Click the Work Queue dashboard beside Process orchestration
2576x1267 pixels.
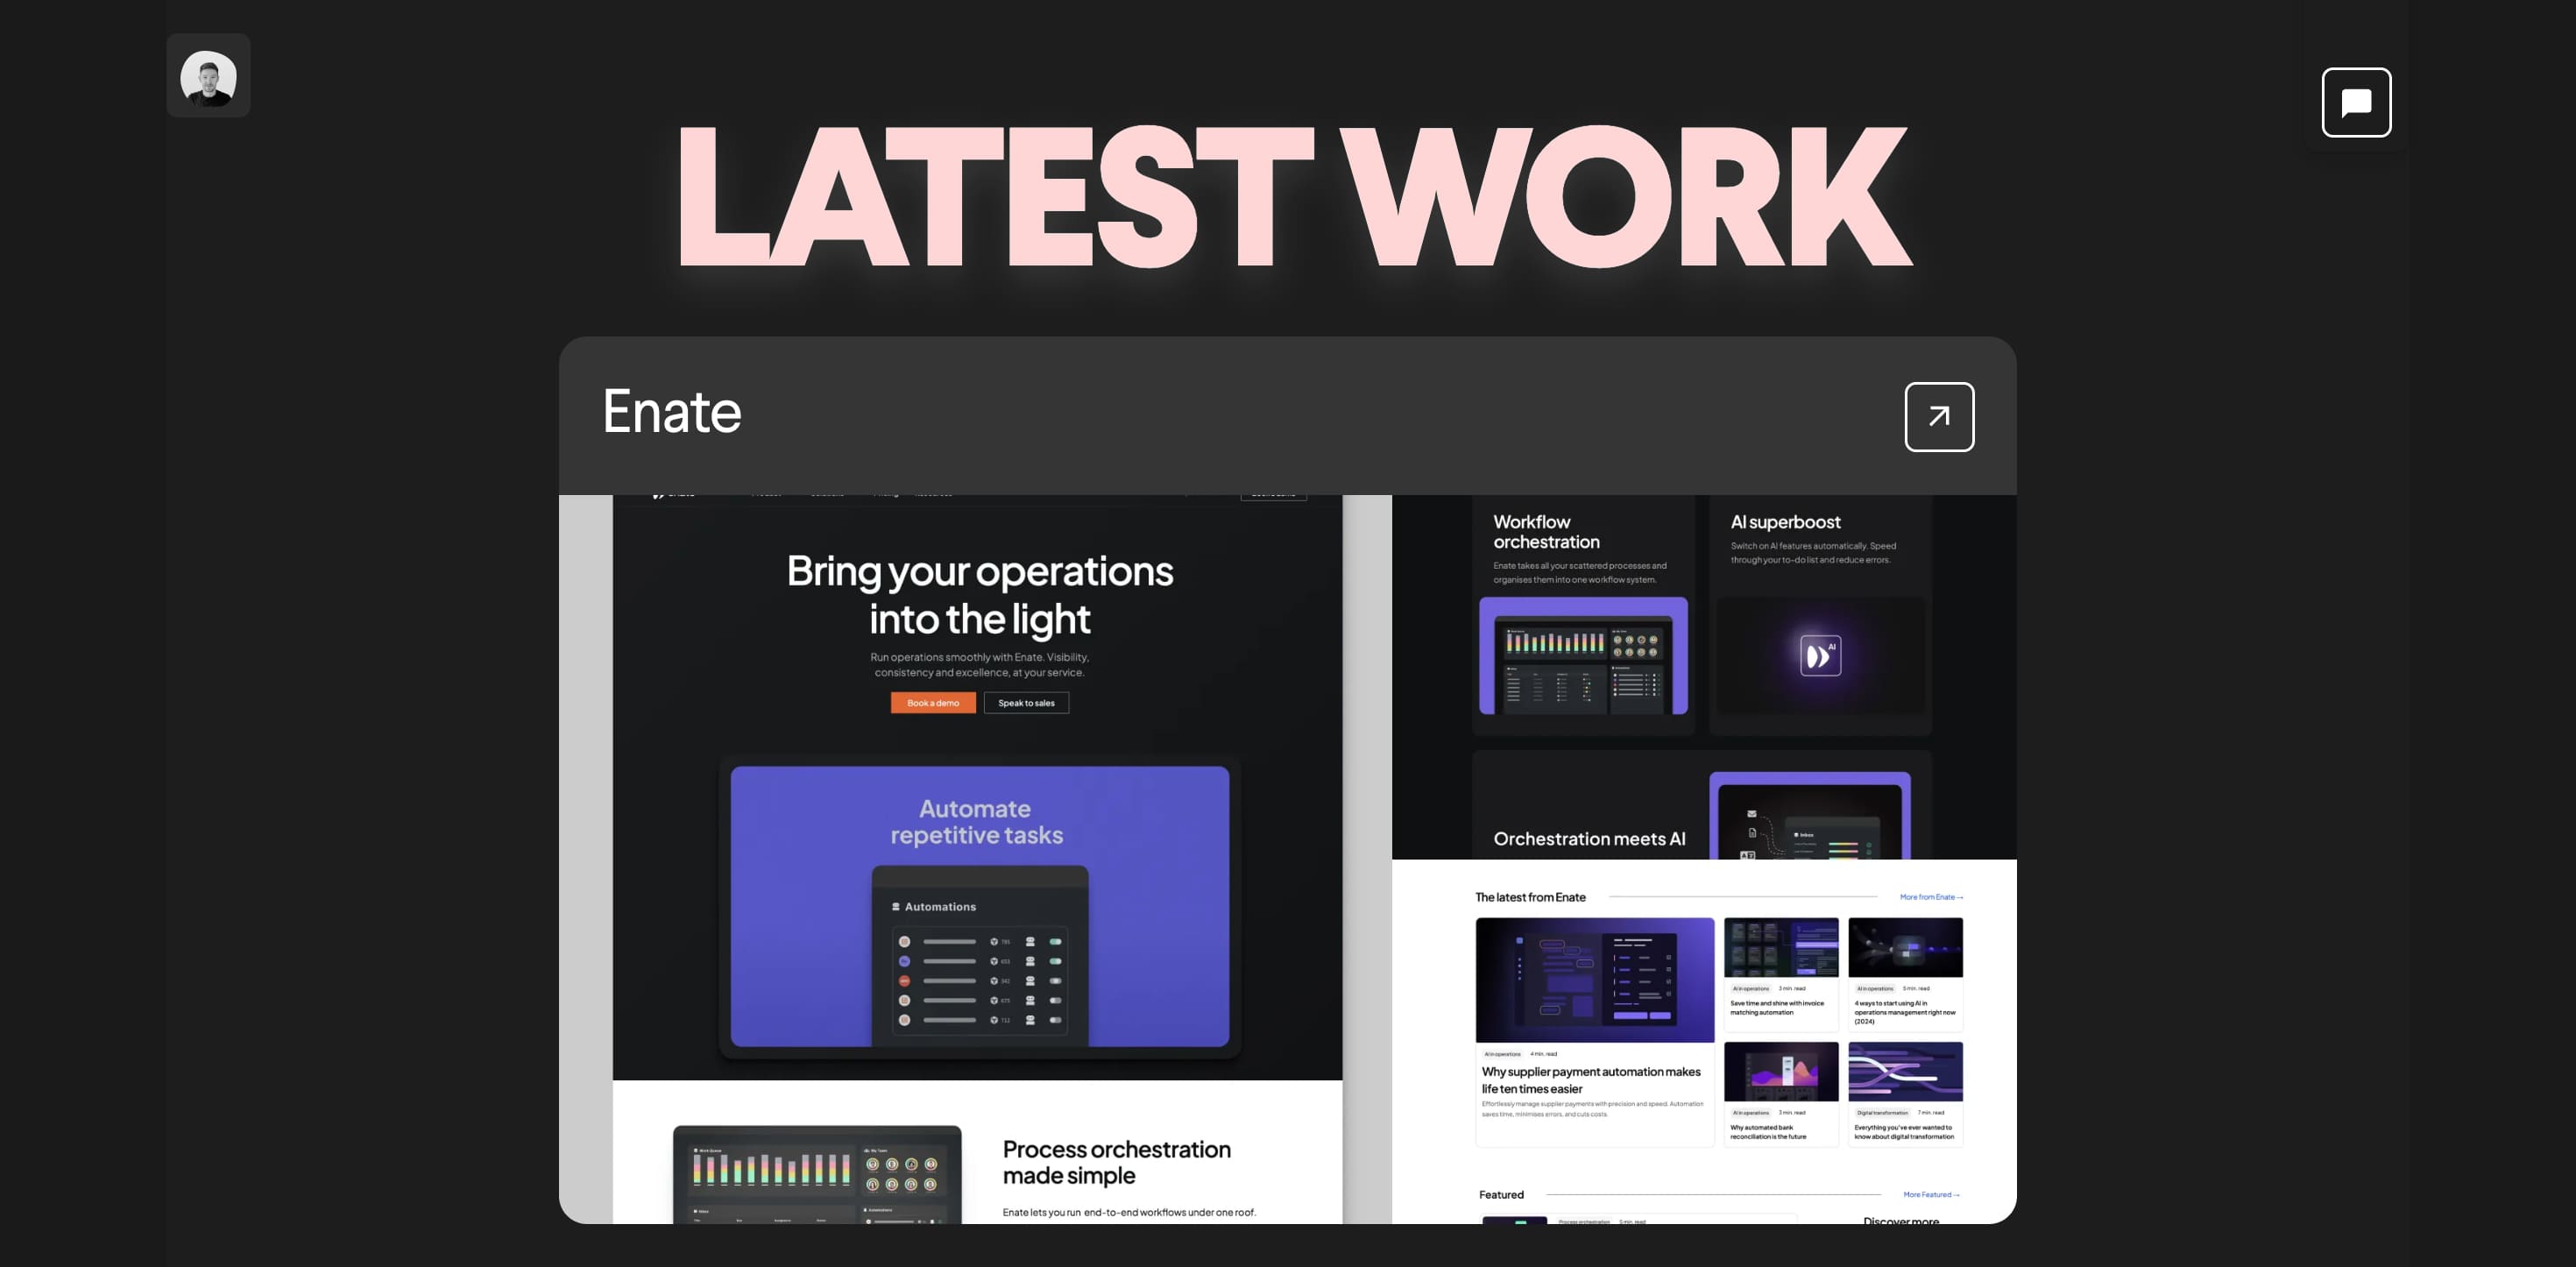817,1175
